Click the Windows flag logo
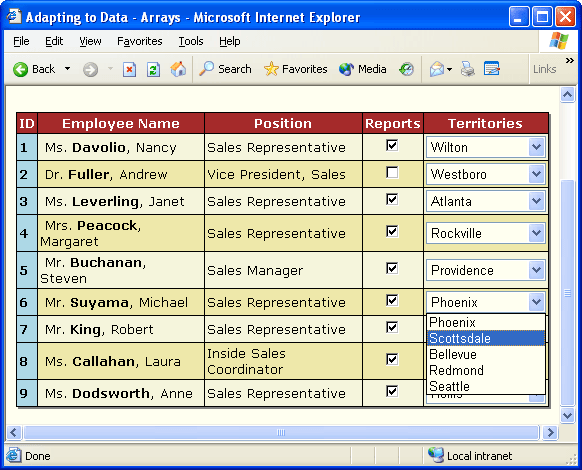 click(x=559, y=41)
